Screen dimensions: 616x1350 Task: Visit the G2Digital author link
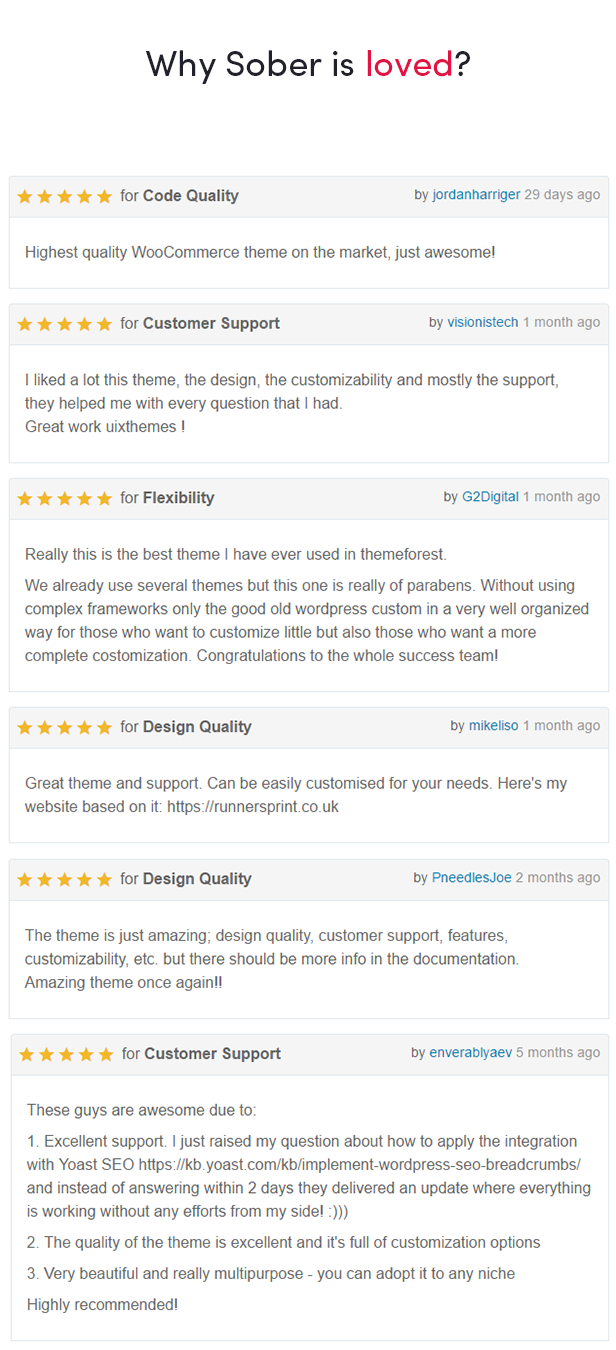[x=490, y=496]
